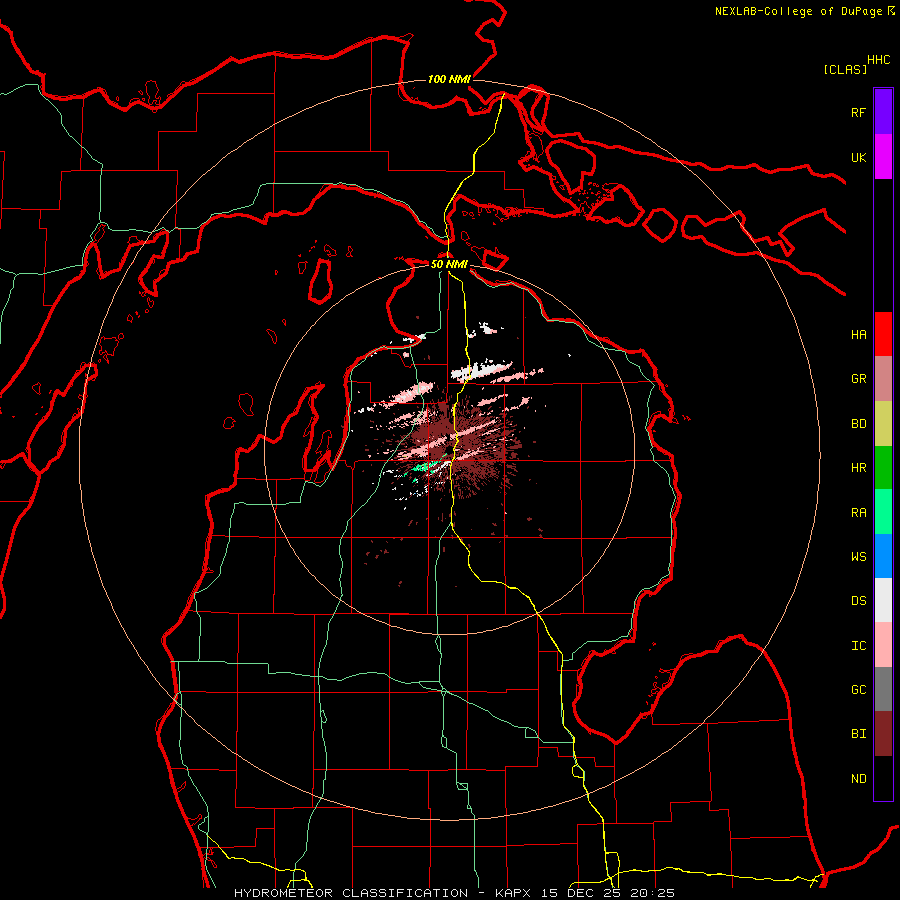The height and width of the screenshot is (900, 900).
Task: Click the BD legend label
Action: click(x=858, y=424)
